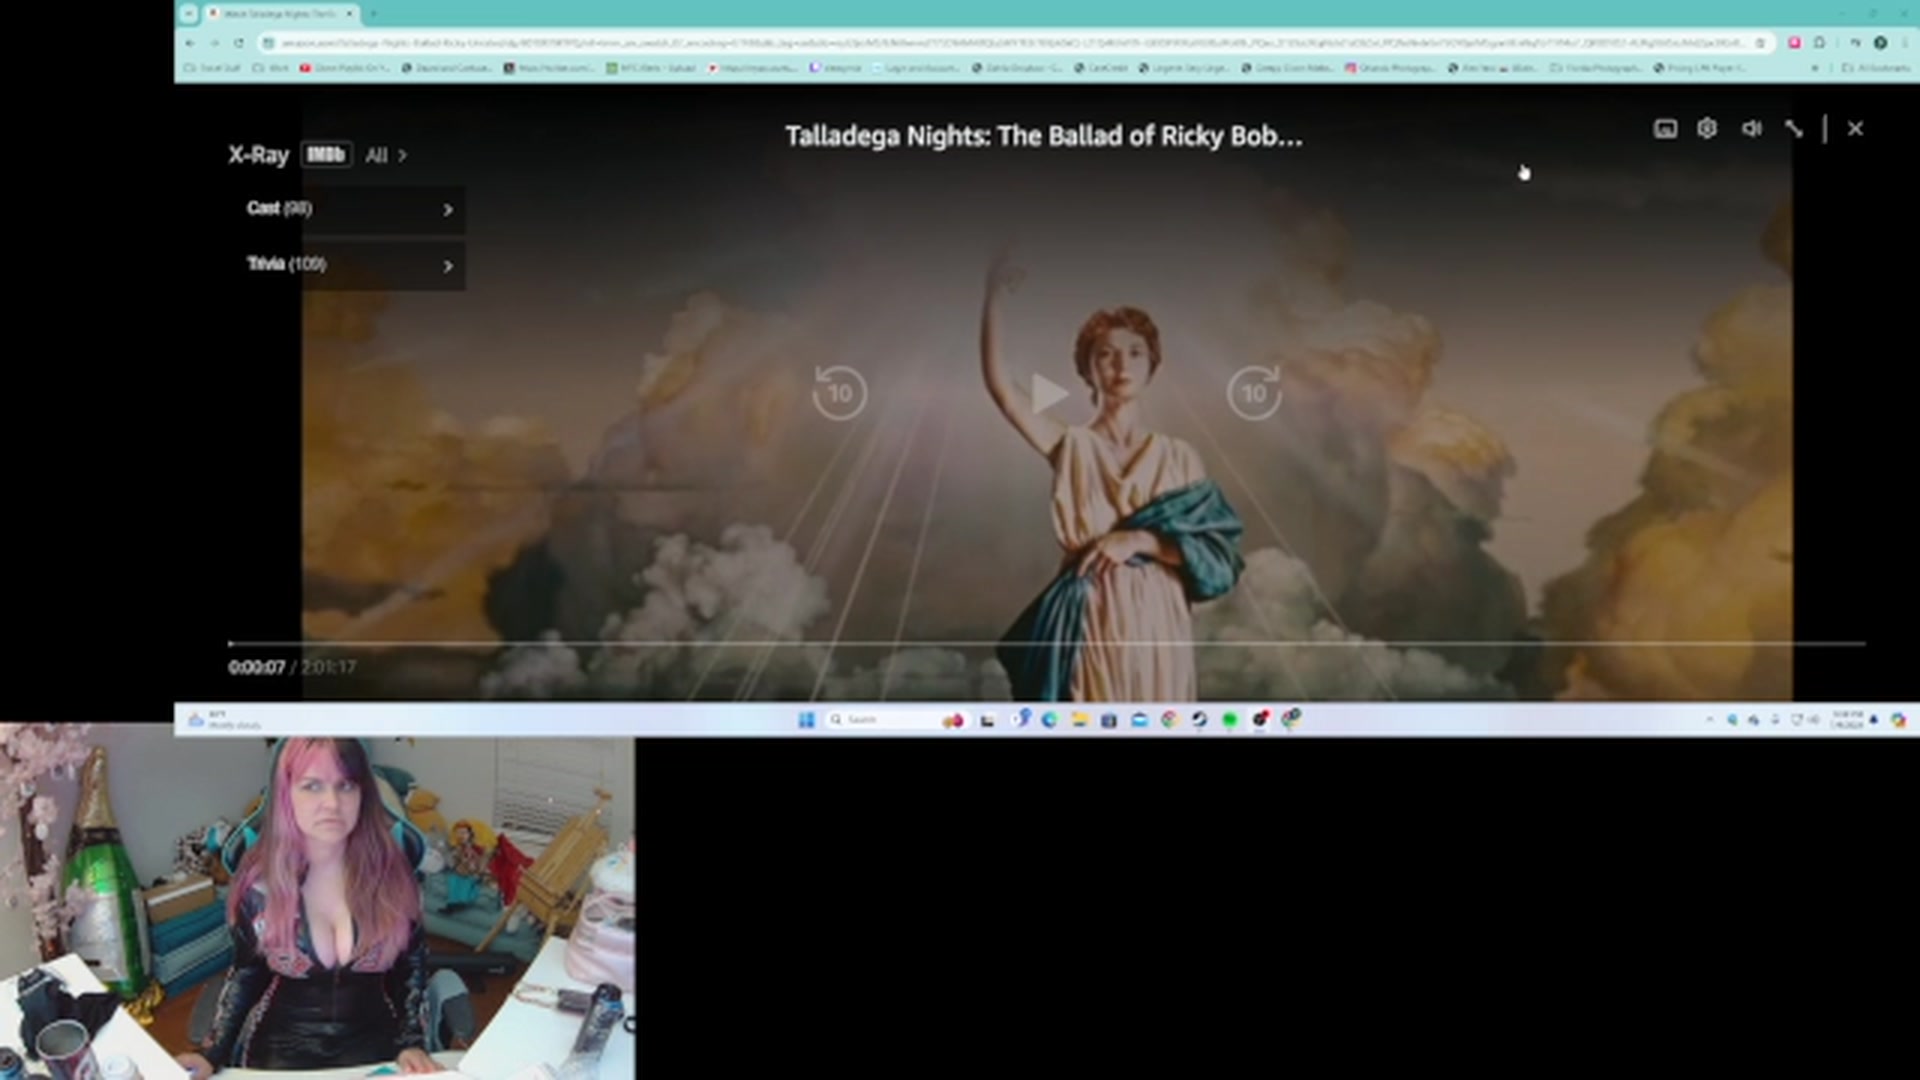Toggle fullscreen mode on the player
The image size is (1920, 1080).
pos(1794,129)
